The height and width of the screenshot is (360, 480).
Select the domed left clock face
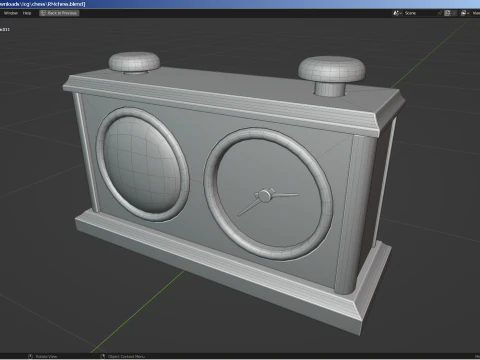click(x=143, y=164)
